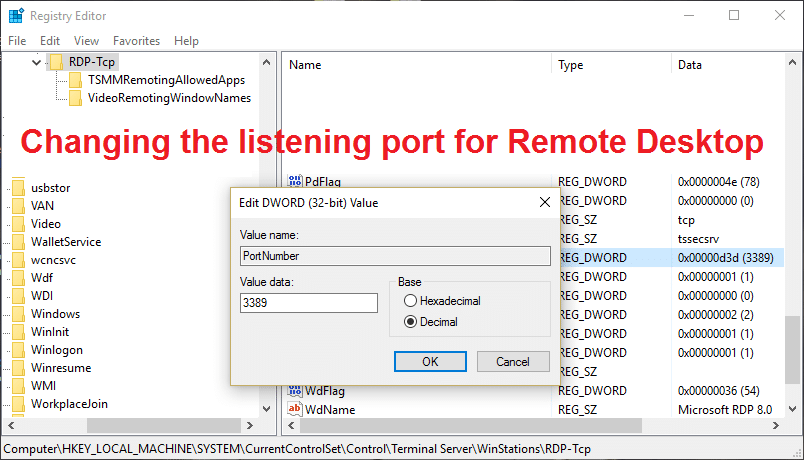Click the WMI folder icon
The width and height of the screenshot is (804, 460).
point(18,386)
